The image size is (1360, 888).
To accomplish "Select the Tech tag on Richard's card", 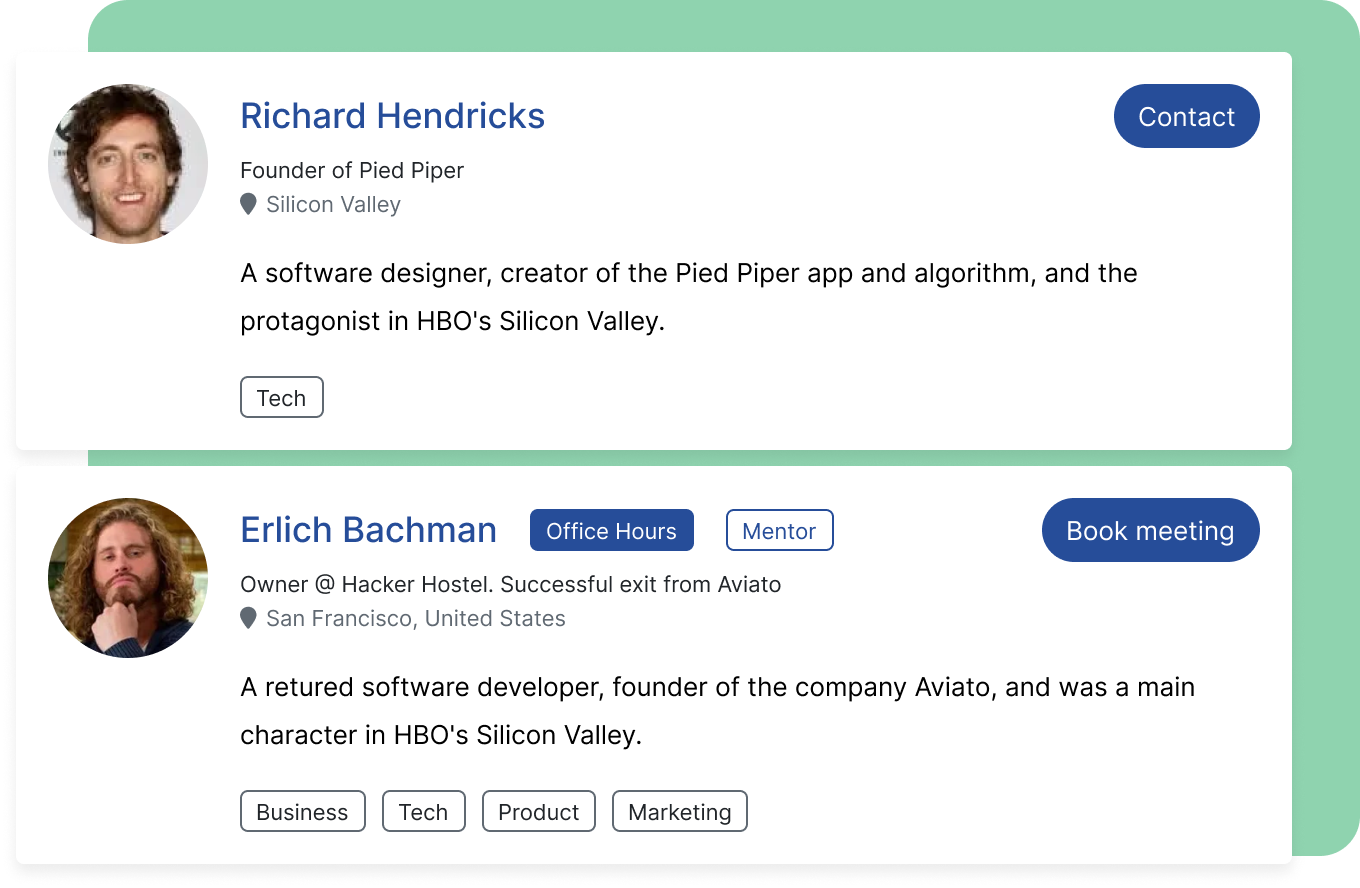I will click(x=281, y=397).
